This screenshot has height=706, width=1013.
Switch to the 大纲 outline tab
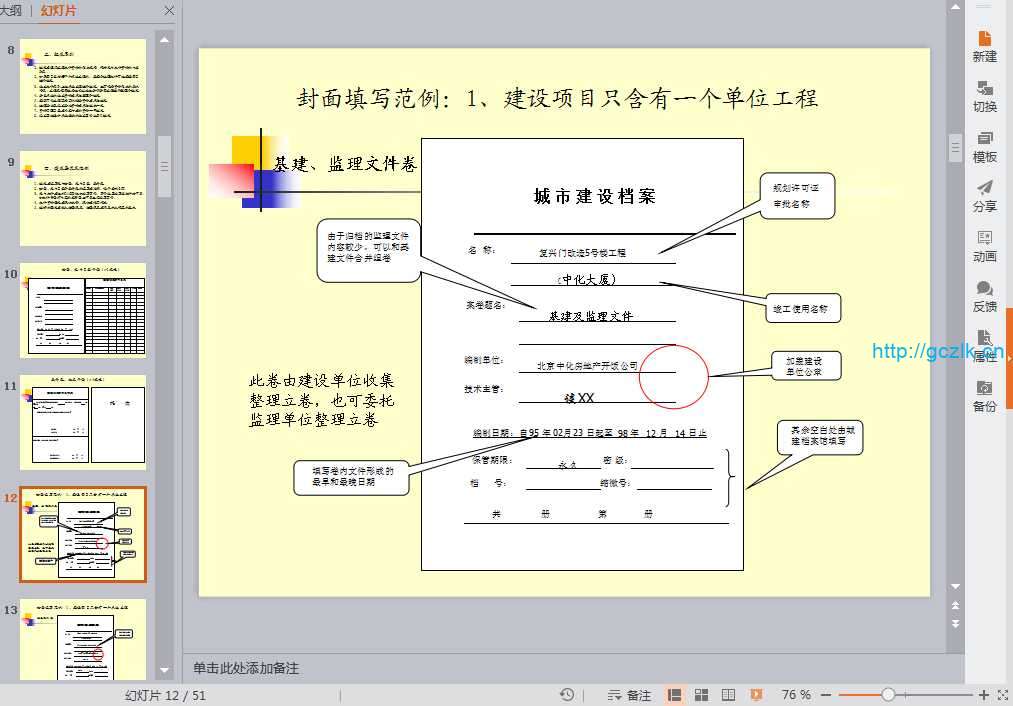pos(10,11)
